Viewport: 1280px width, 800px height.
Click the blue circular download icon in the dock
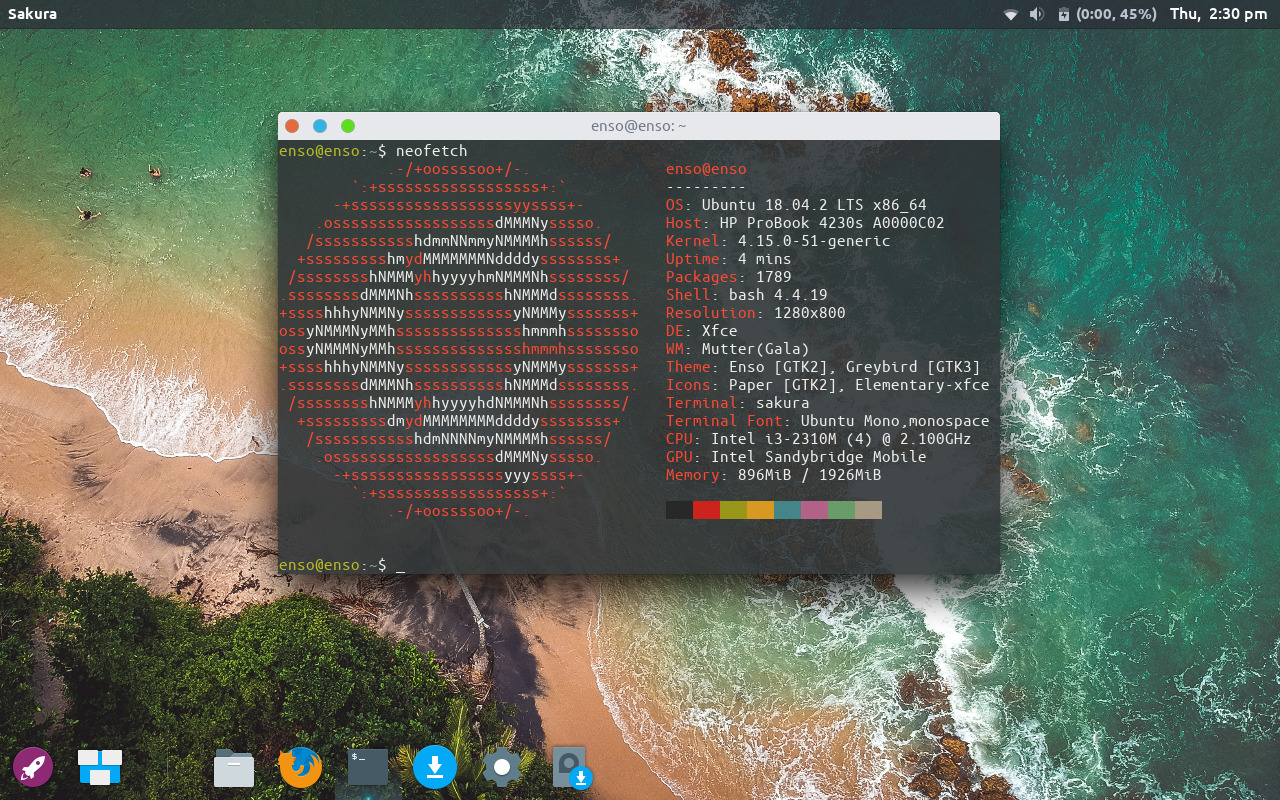point(435,766)
